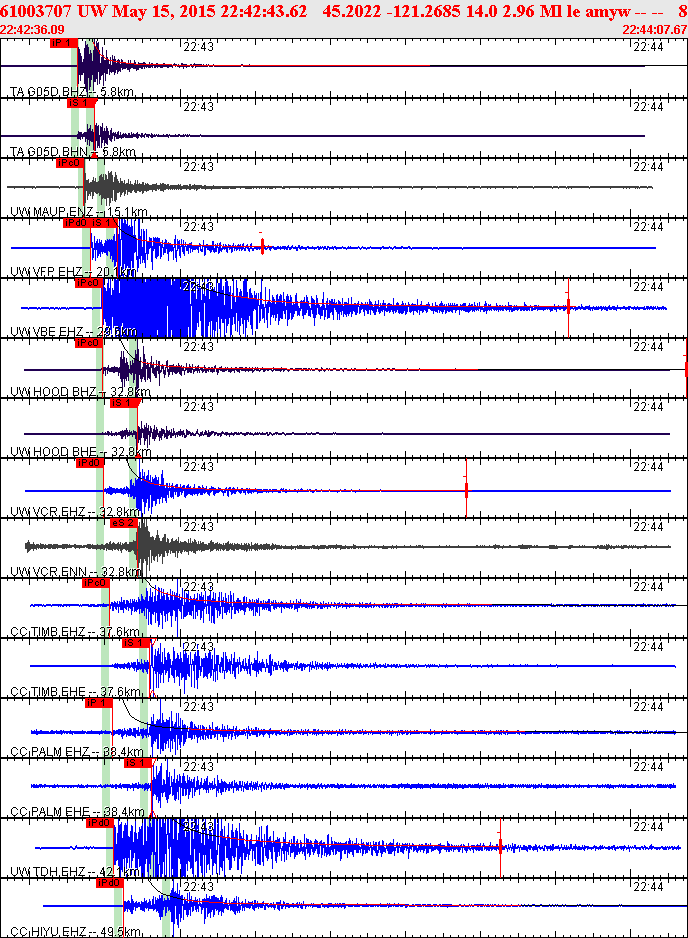Select the 'UW MAUP ENZ -- 15.1km' label

tap(78, 212)
